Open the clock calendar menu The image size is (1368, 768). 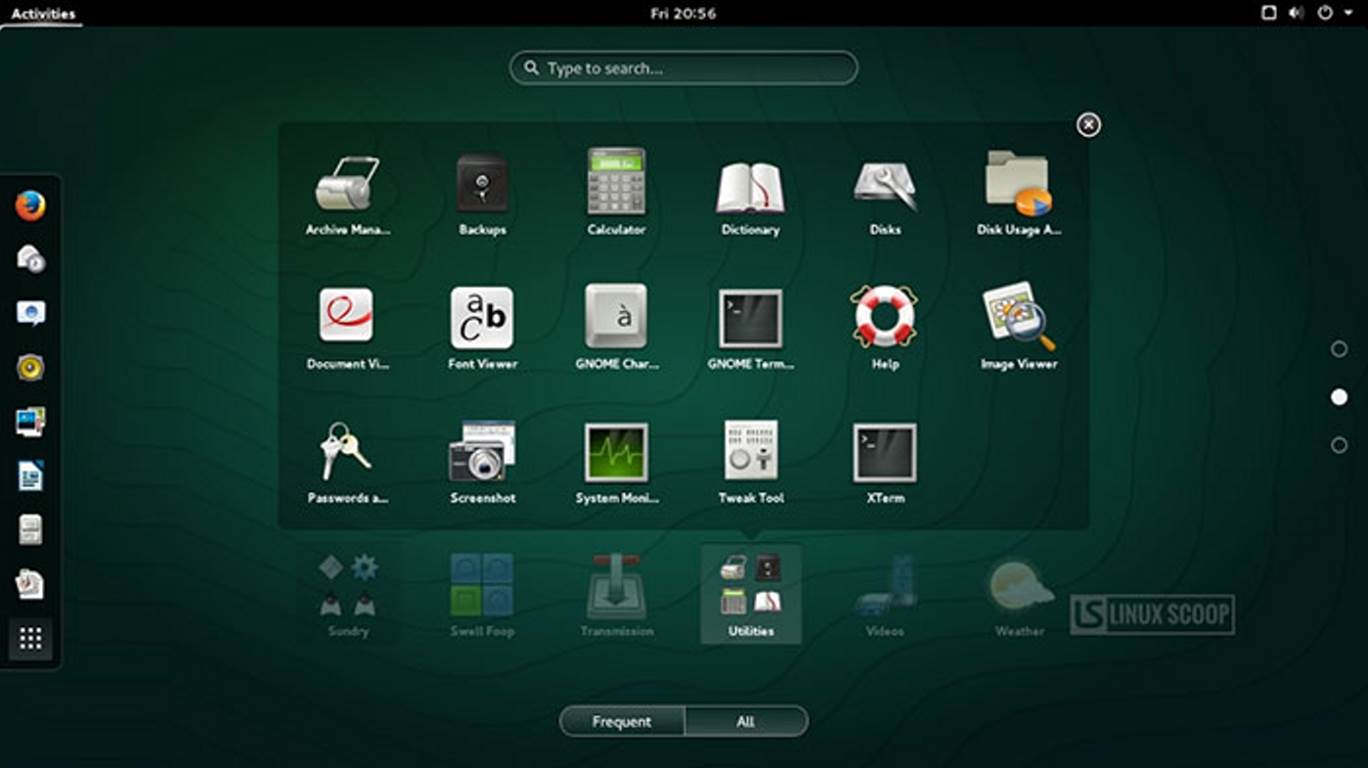(x=683, y=13)
